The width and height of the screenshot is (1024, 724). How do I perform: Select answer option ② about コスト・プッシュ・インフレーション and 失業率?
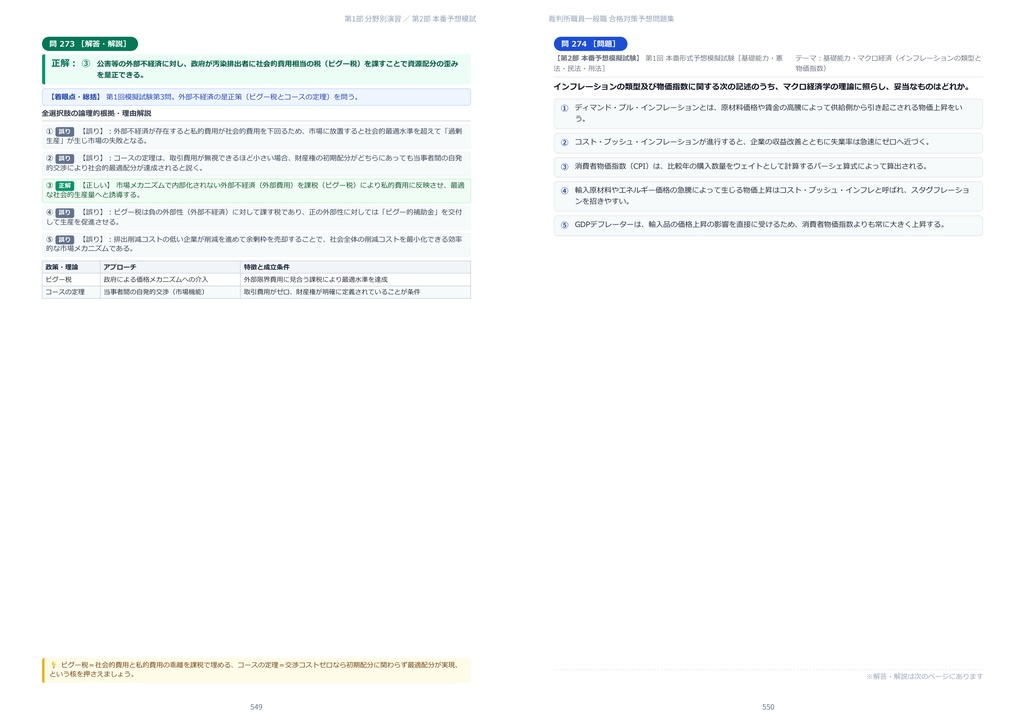pyautogui.click(x=768, y=142)
